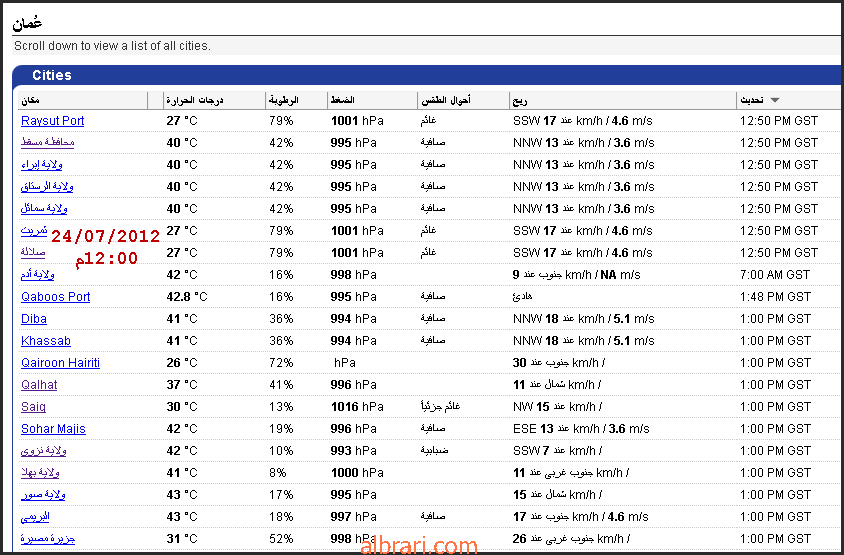Click the 'Scroll down to view' instruction text
The image size is (844, 555).
[112, 46]
